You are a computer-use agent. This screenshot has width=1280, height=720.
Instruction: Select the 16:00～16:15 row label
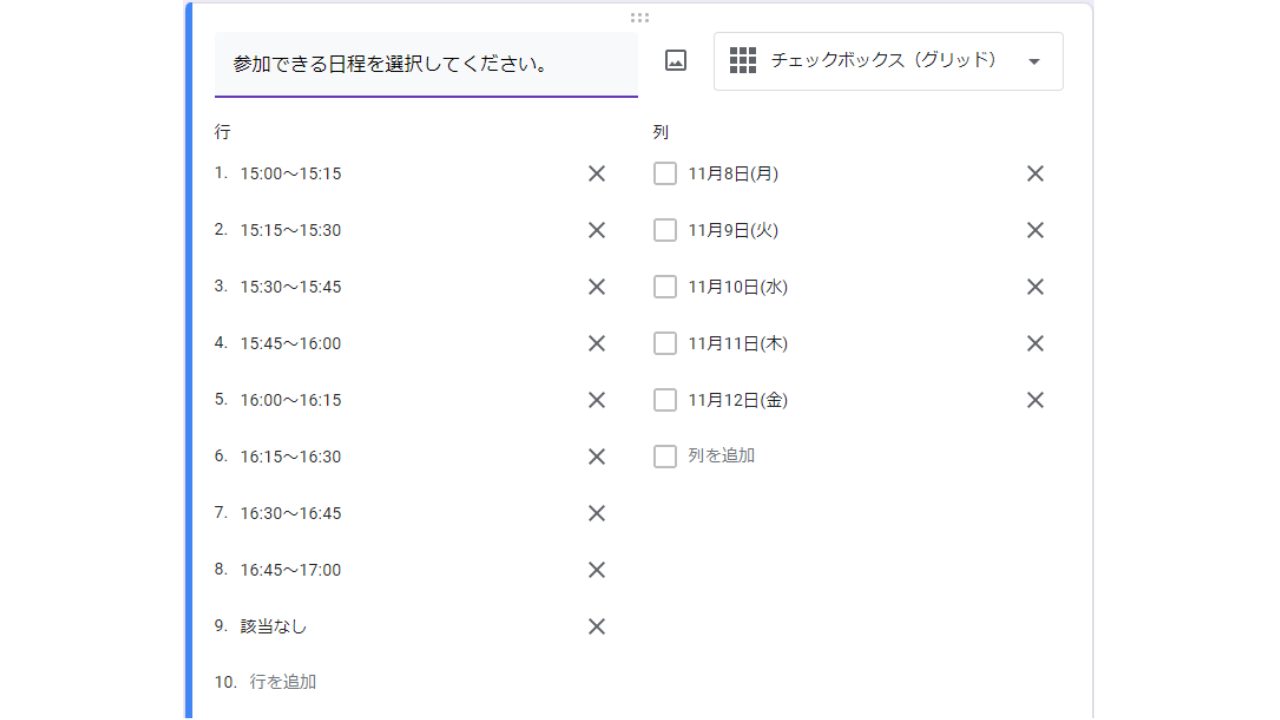click(291, 400)
